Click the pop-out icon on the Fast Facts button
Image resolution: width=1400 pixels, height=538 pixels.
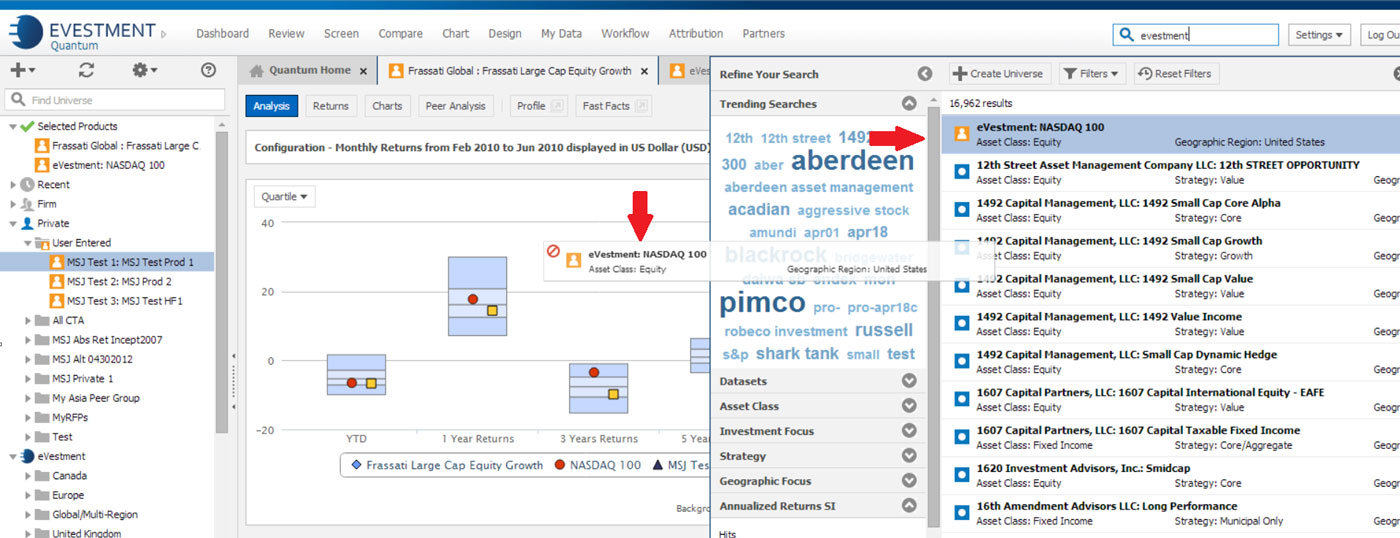point(641,106)
